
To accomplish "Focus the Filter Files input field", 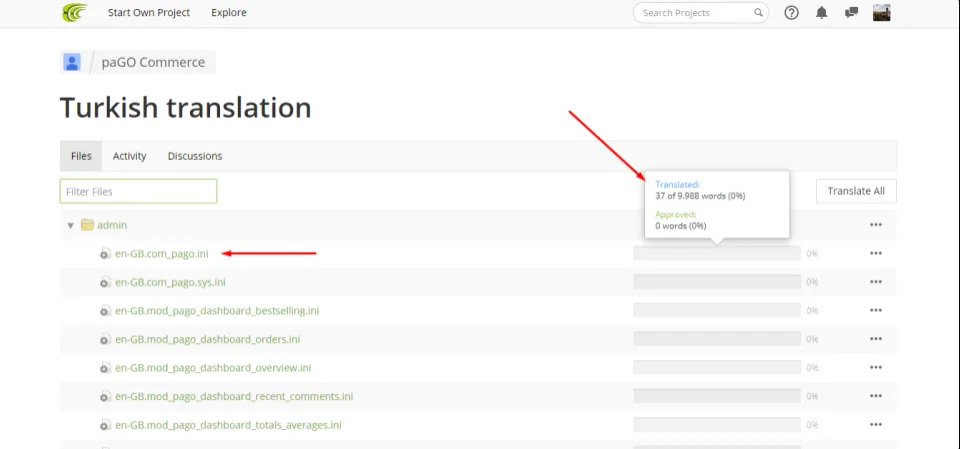I will (x=138, y=191).
